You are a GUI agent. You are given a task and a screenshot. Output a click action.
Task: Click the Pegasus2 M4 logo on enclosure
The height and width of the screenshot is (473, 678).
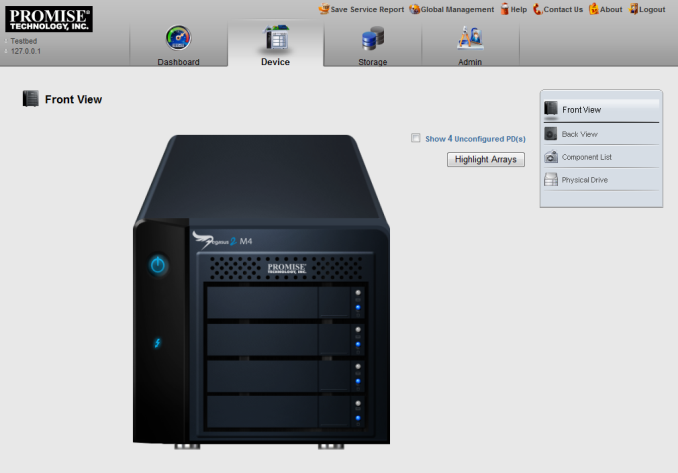(x=222, y=240)
